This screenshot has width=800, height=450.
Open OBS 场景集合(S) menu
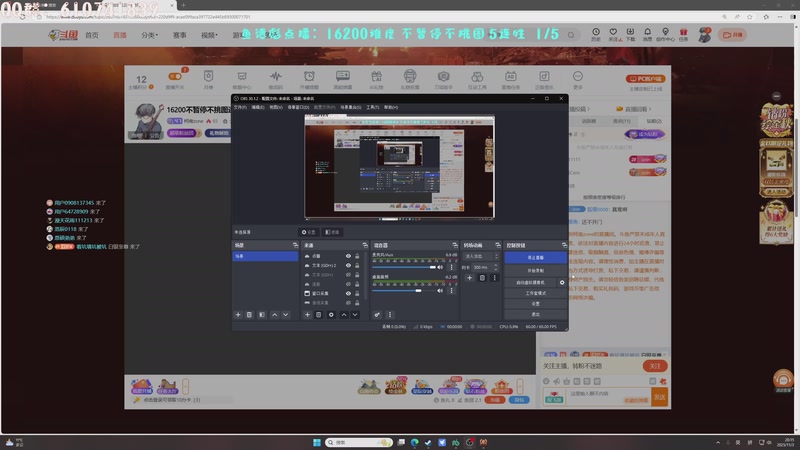pos(351,107)
